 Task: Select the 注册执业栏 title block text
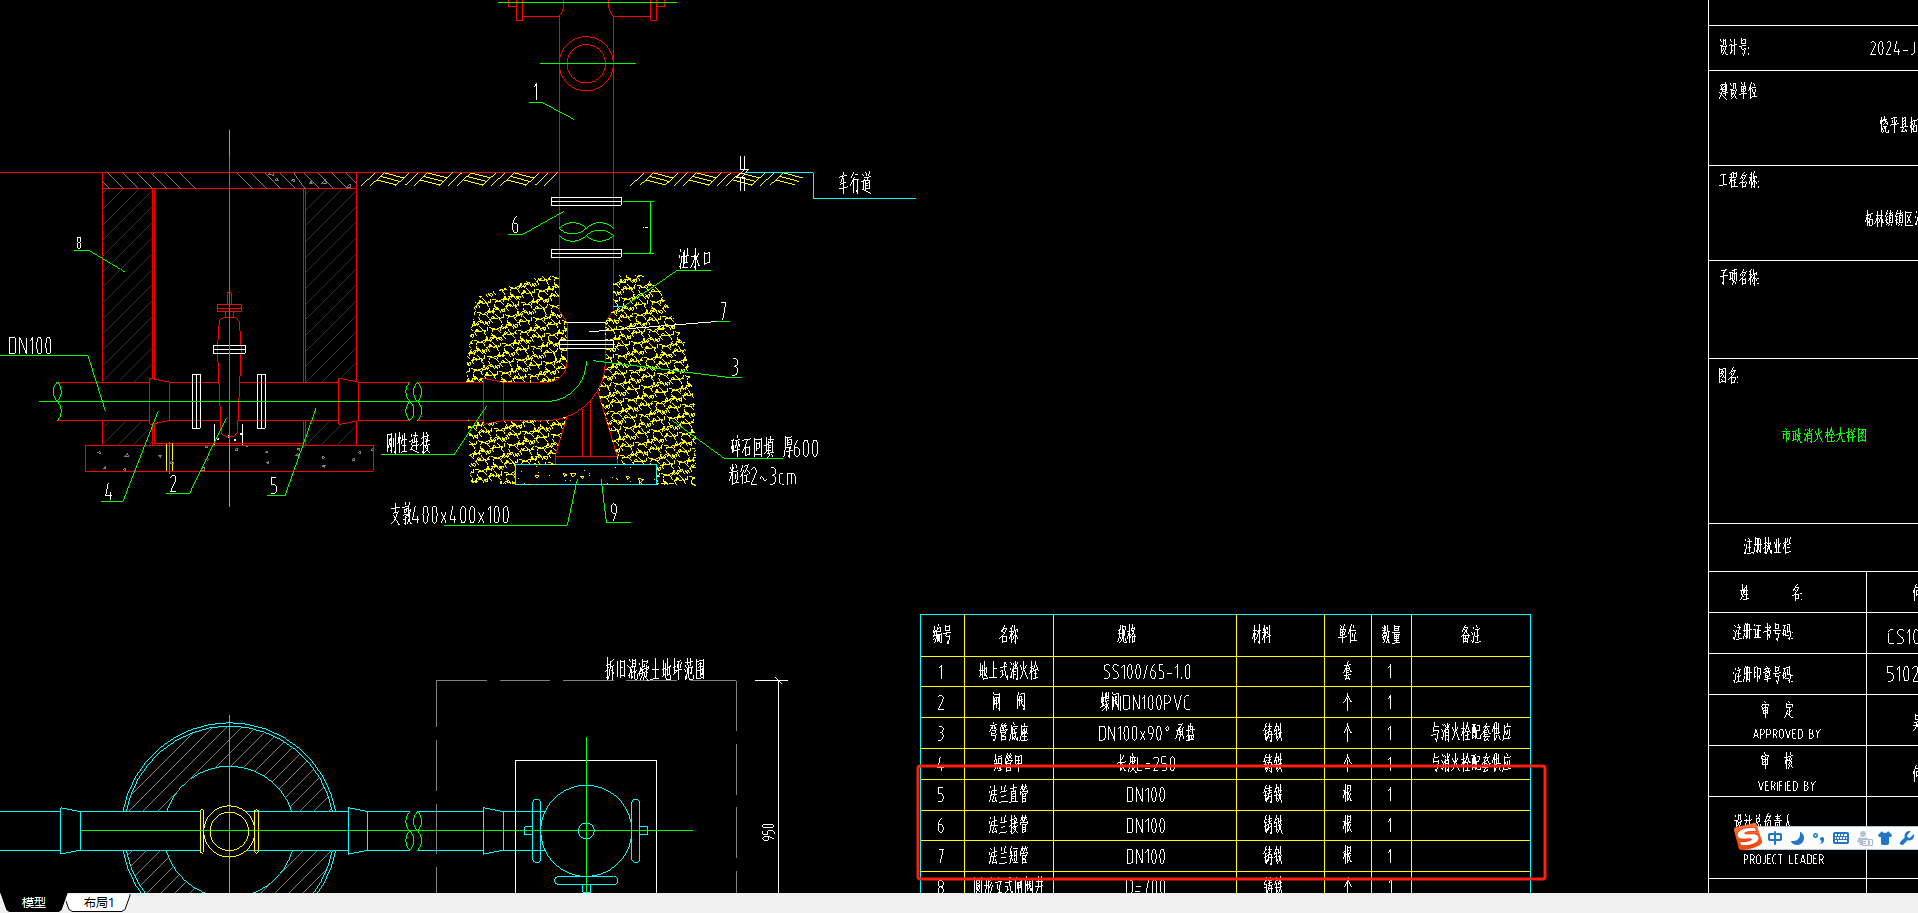point(1767,546)
